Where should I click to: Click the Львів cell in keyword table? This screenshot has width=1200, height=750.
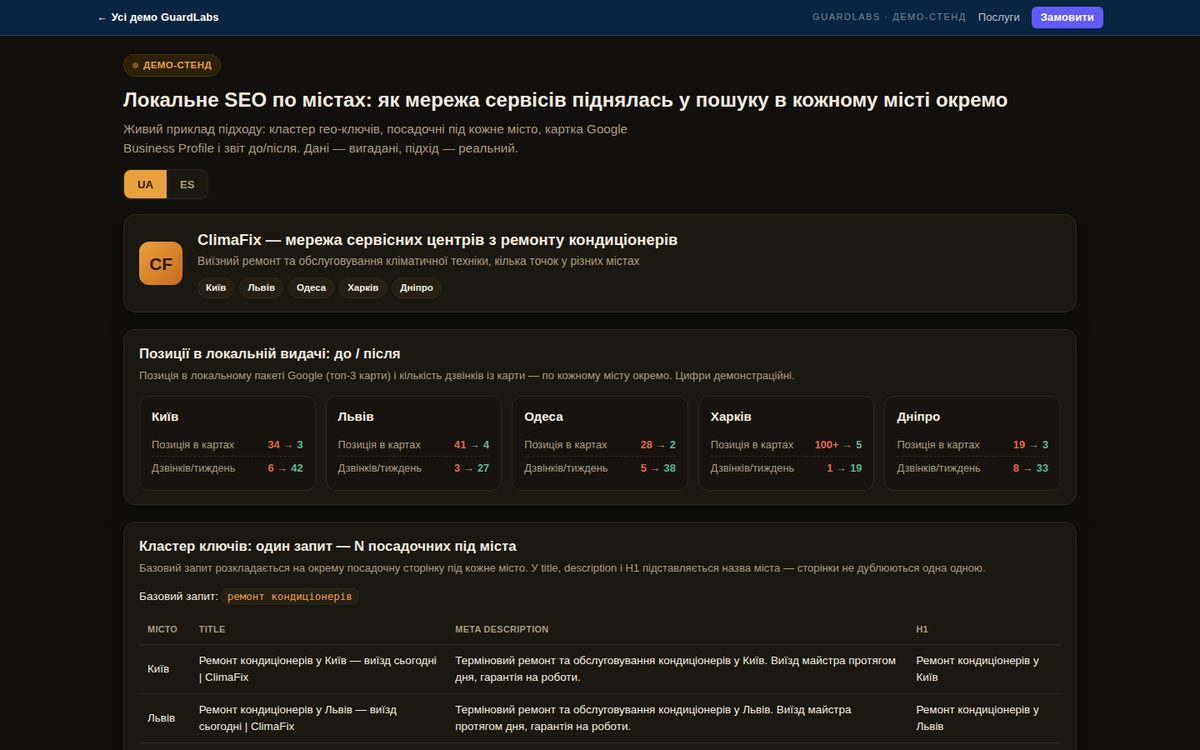(161, 718)
